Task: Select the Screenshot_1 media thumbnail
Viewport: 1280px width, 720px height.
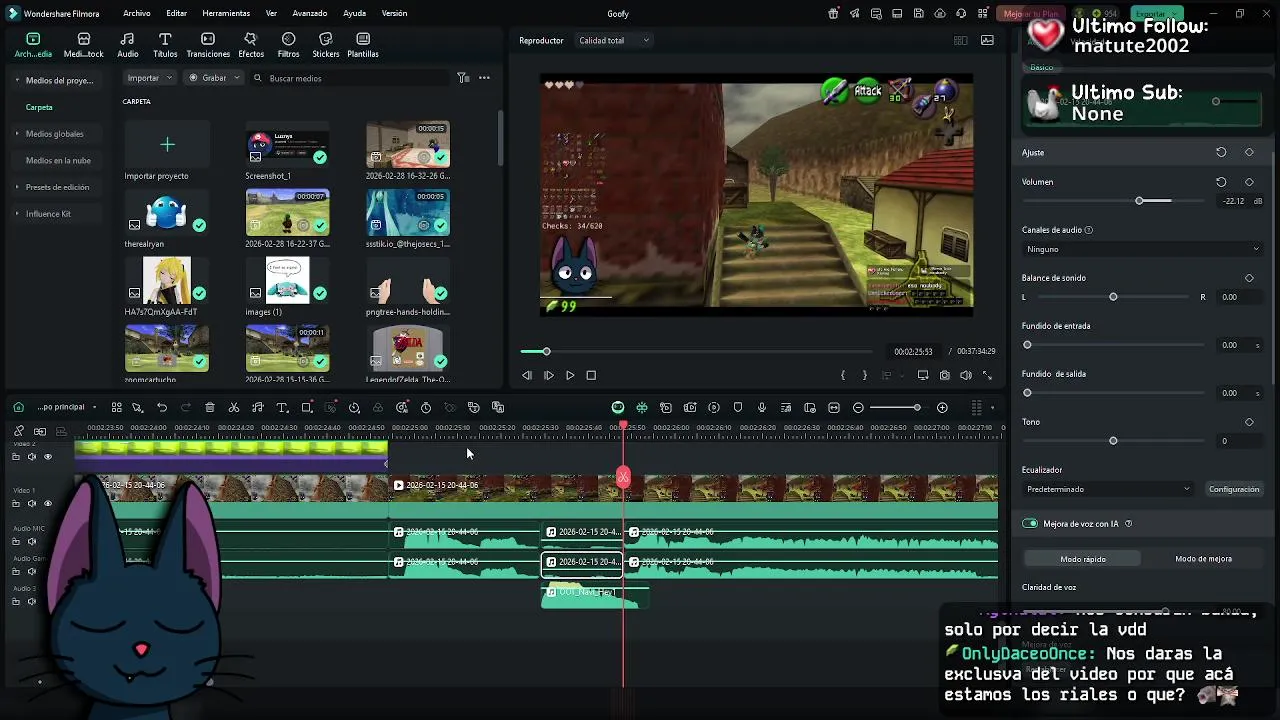Action: [x=288, y=145]
